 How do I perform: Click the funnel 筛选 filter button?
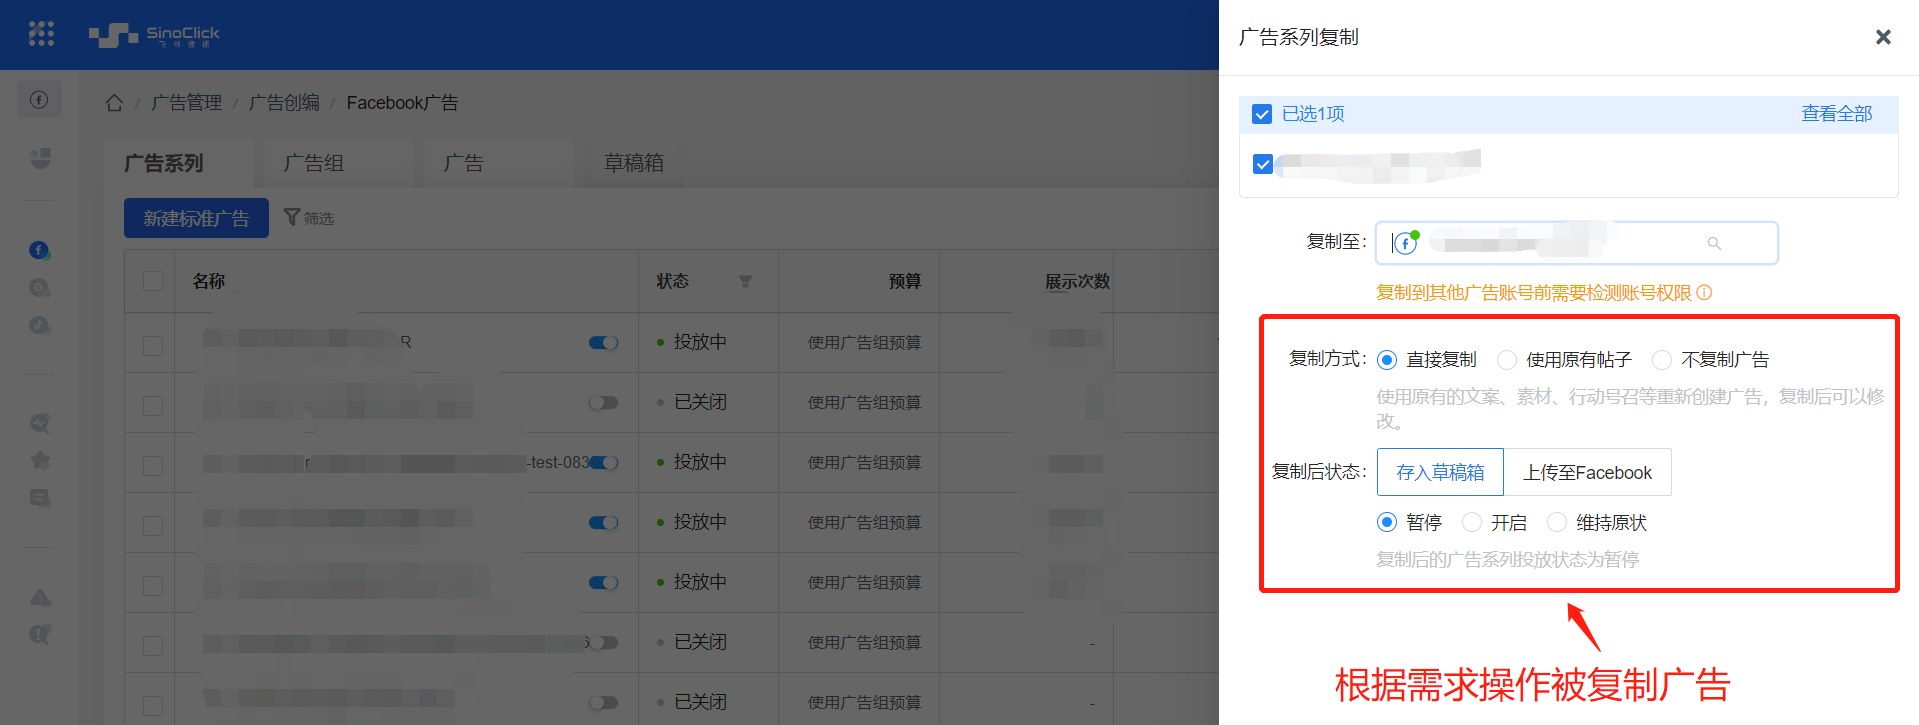309,217
